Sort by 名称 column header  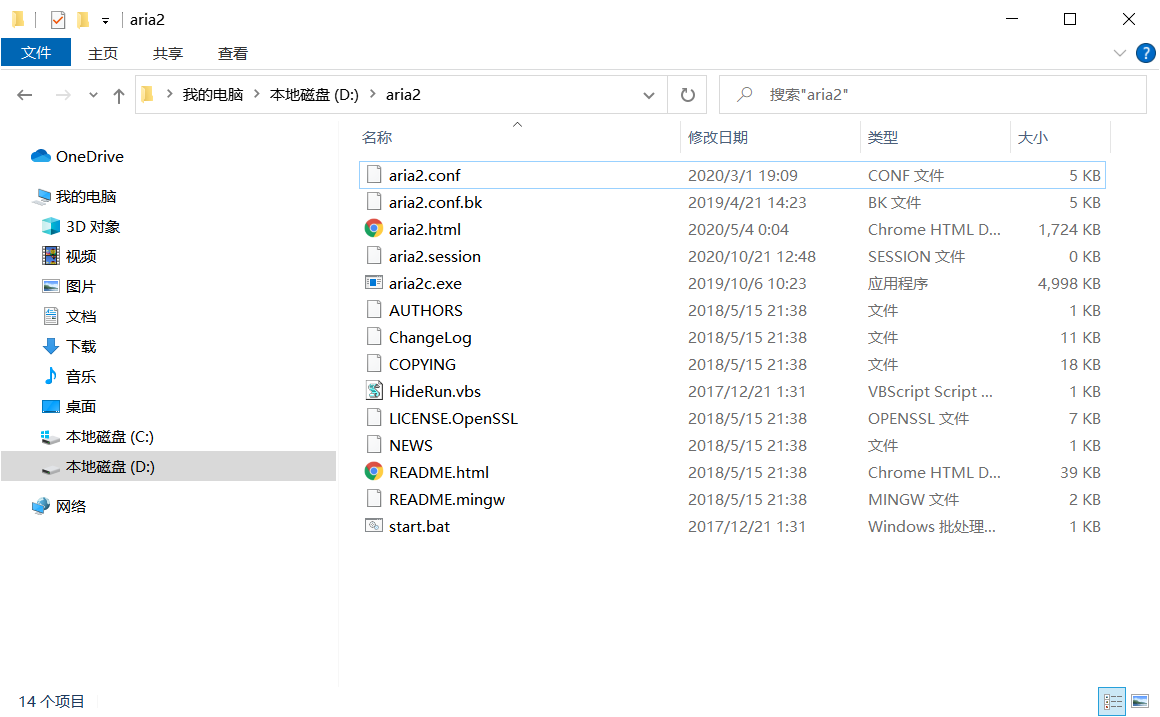click(x=377, y=137)
